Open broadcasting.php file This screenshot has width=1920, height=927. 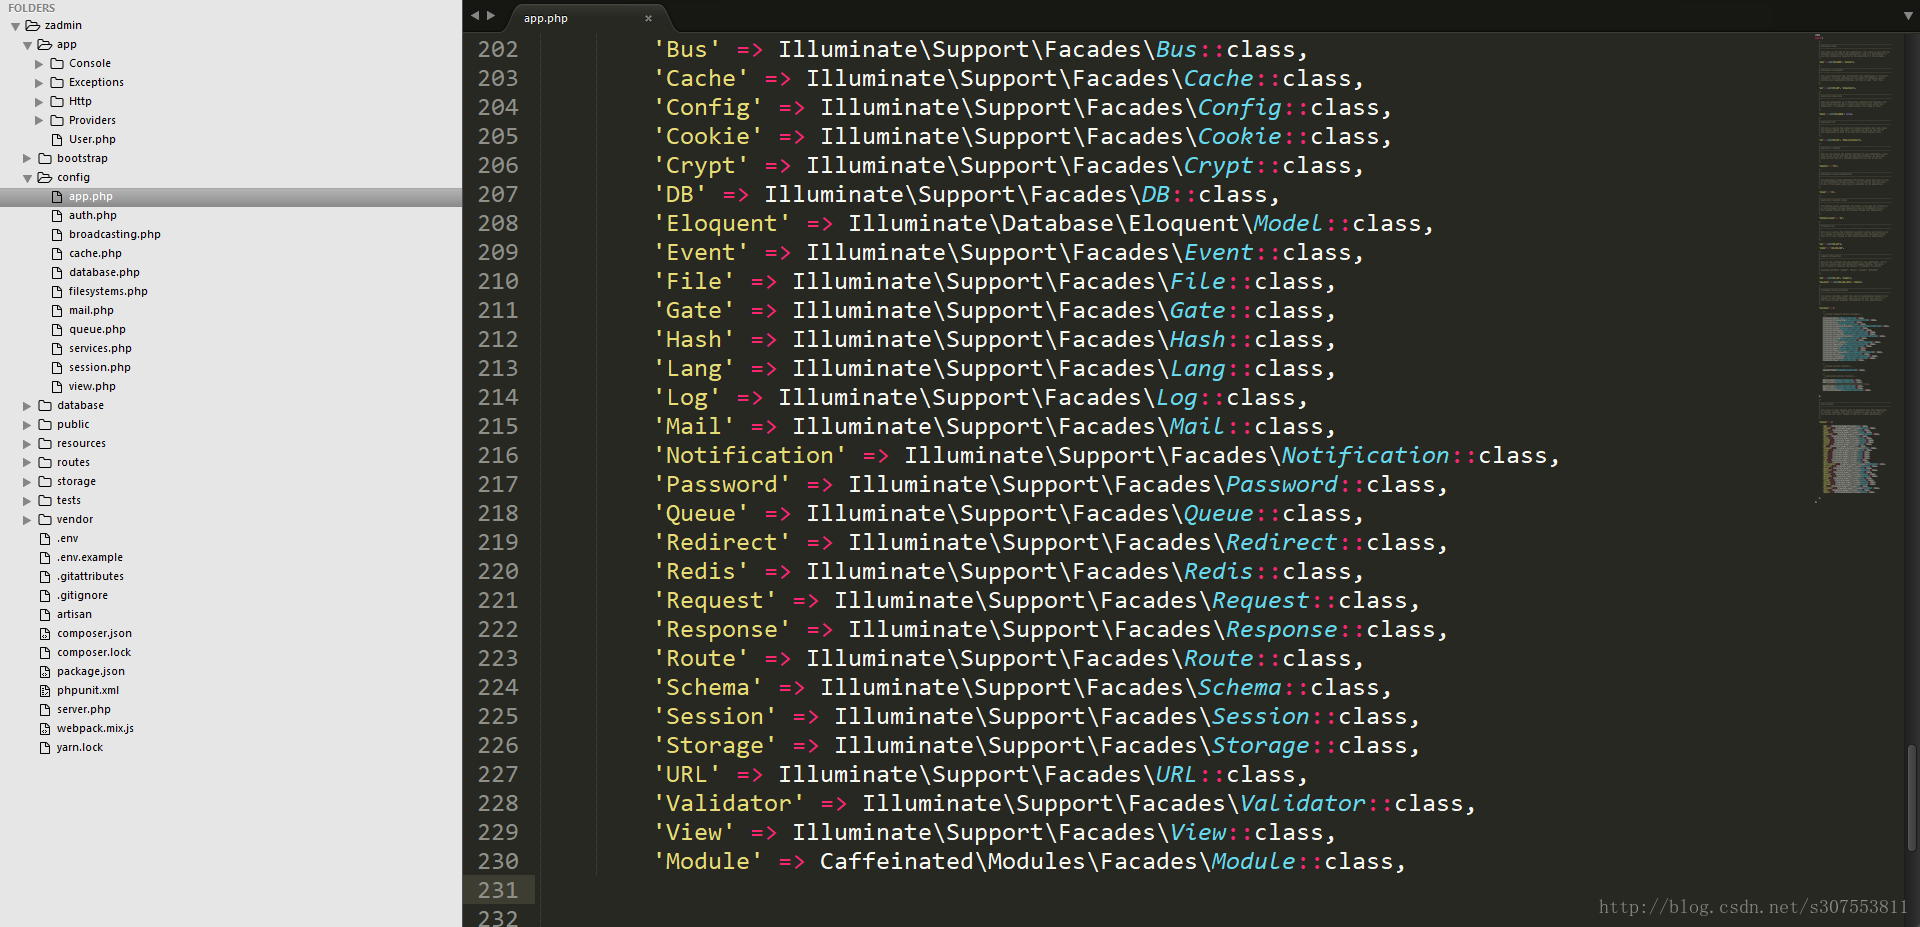[x=115, y=235]
